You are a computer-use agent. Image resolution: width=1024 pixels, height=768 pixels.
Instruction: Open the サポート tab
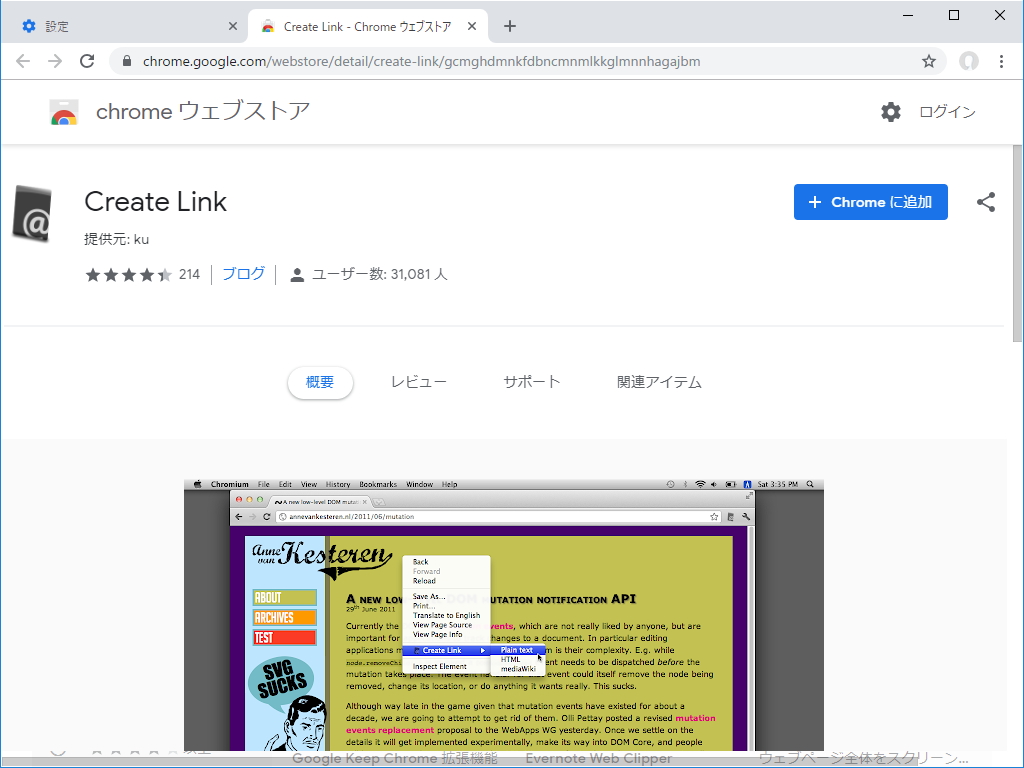pos(531,382)
